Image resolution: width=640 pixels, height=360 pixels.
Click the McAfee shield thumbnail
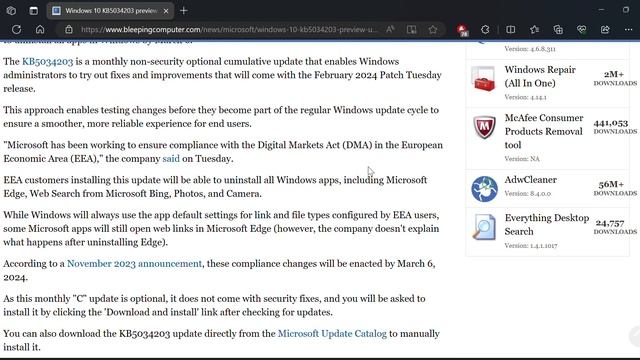tap(484, 127)
